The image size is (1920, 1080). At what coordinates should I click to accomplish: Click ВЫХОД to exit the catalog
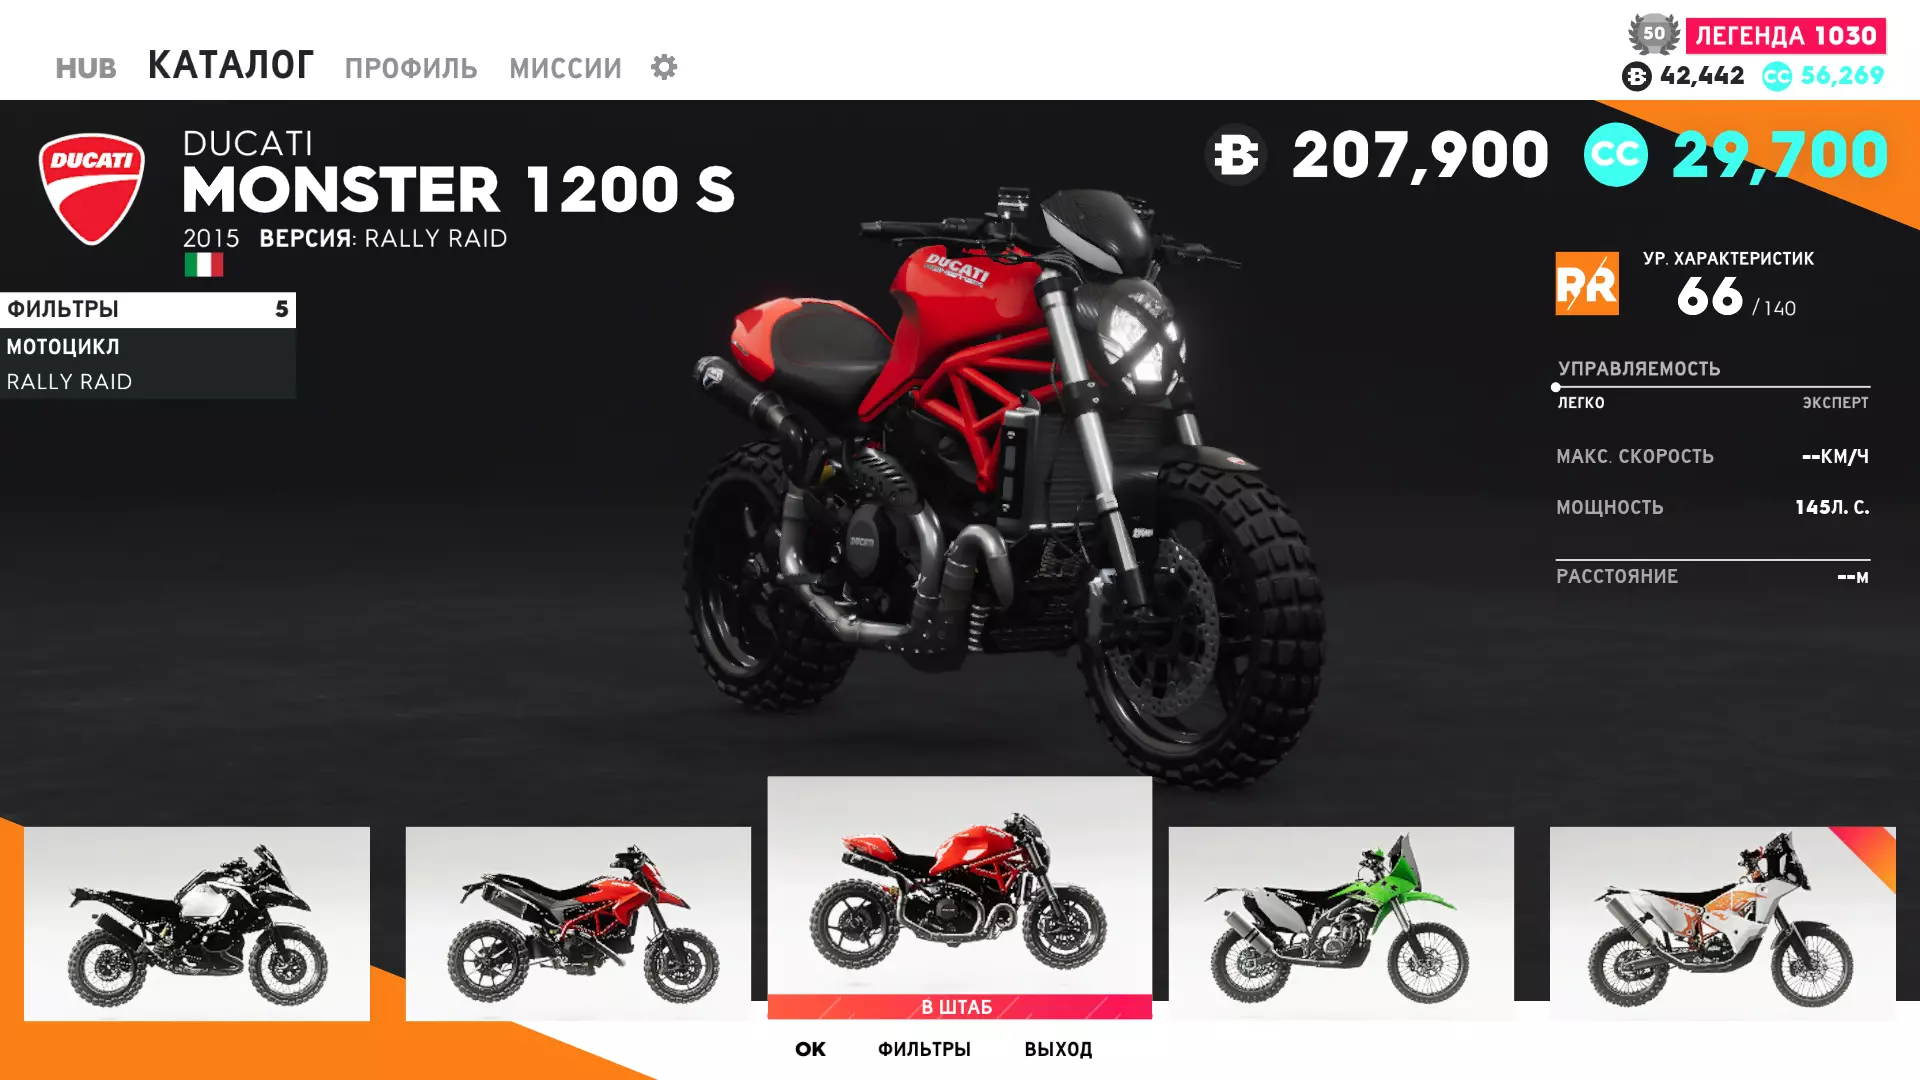tap(1058, 1049)
